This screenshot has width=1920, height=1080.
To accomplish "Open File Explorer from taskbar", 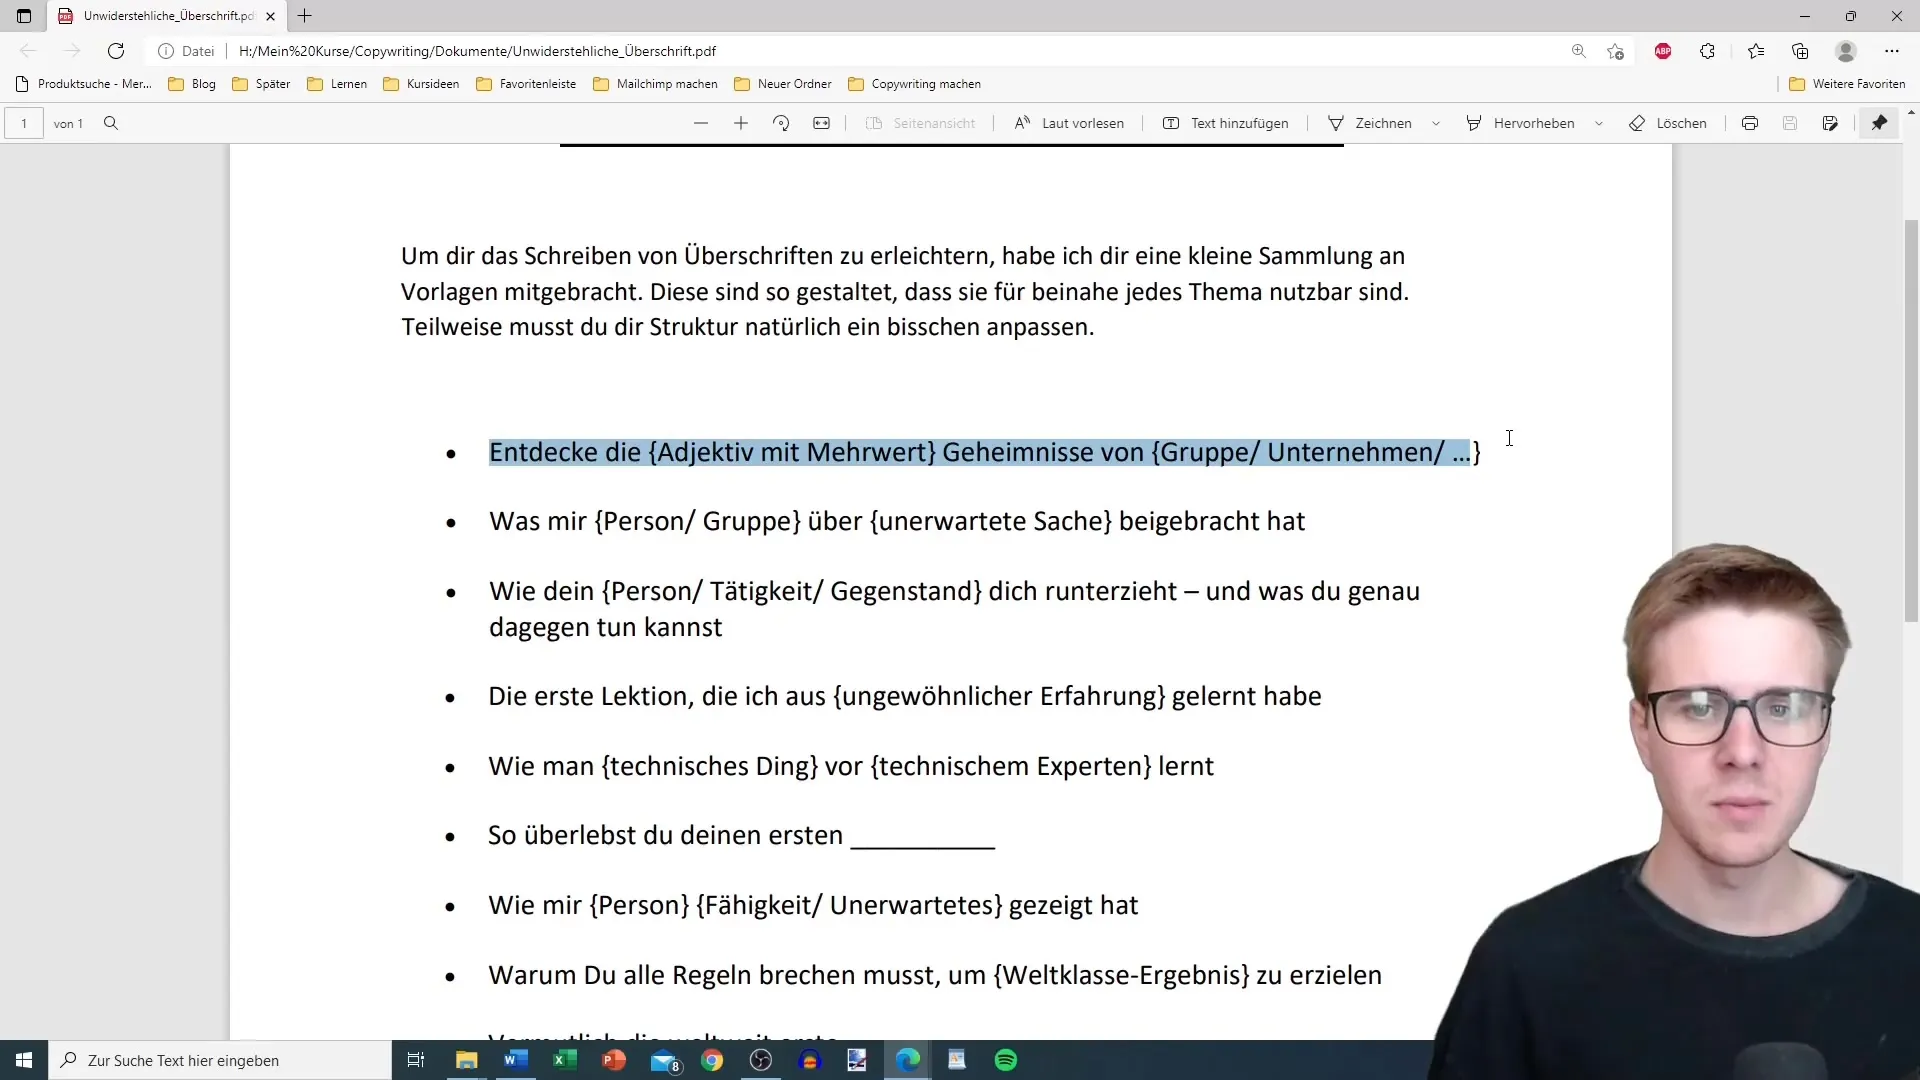I will point(467,1060).
